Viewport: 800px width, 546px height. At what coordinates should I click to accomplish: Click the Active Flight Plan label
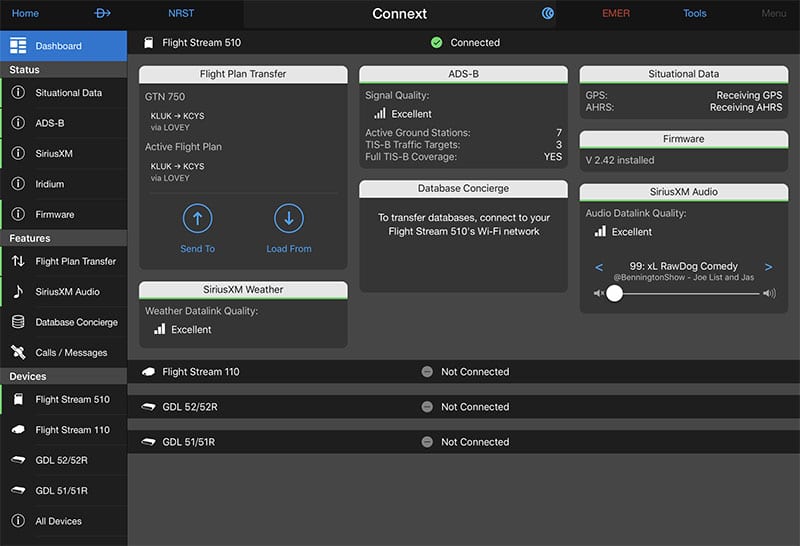coord(183,147)
